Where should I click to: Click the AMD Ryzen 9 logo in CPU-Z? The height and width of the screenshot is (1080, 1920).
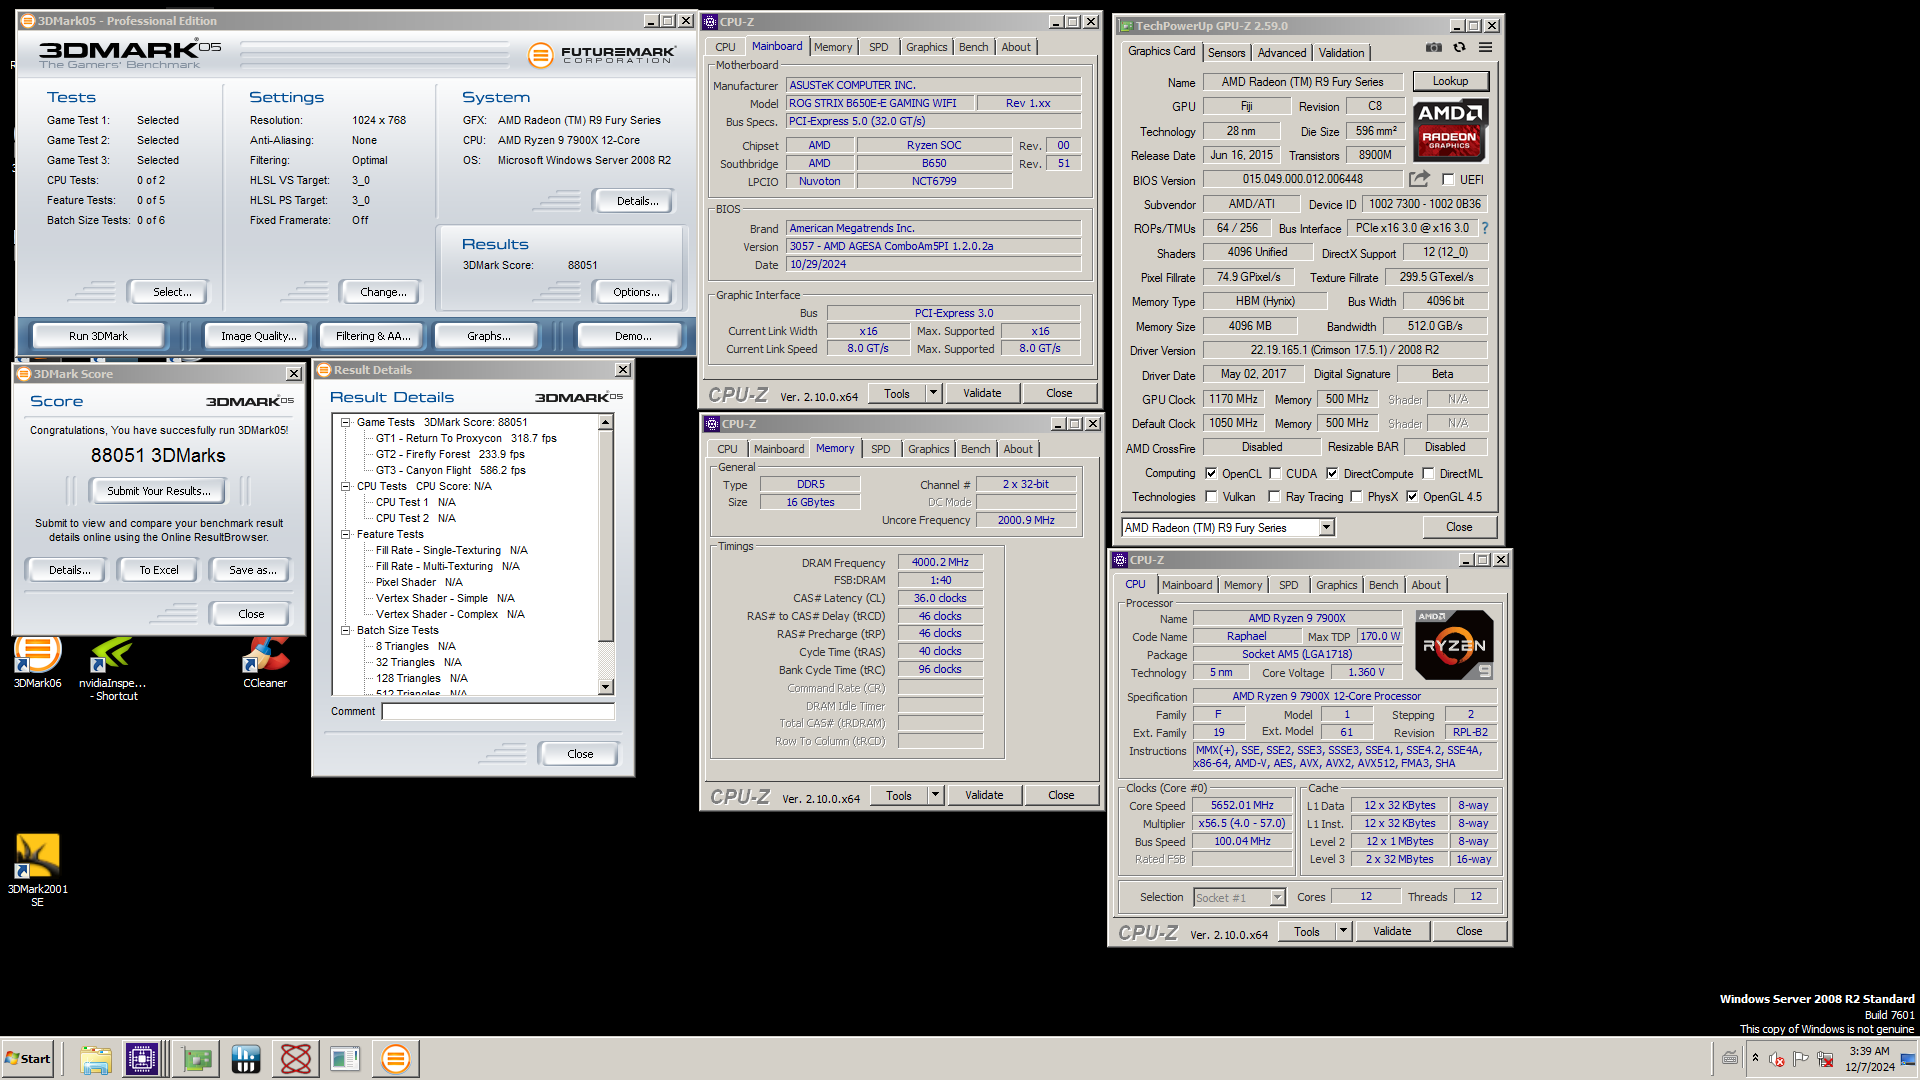1456,645
